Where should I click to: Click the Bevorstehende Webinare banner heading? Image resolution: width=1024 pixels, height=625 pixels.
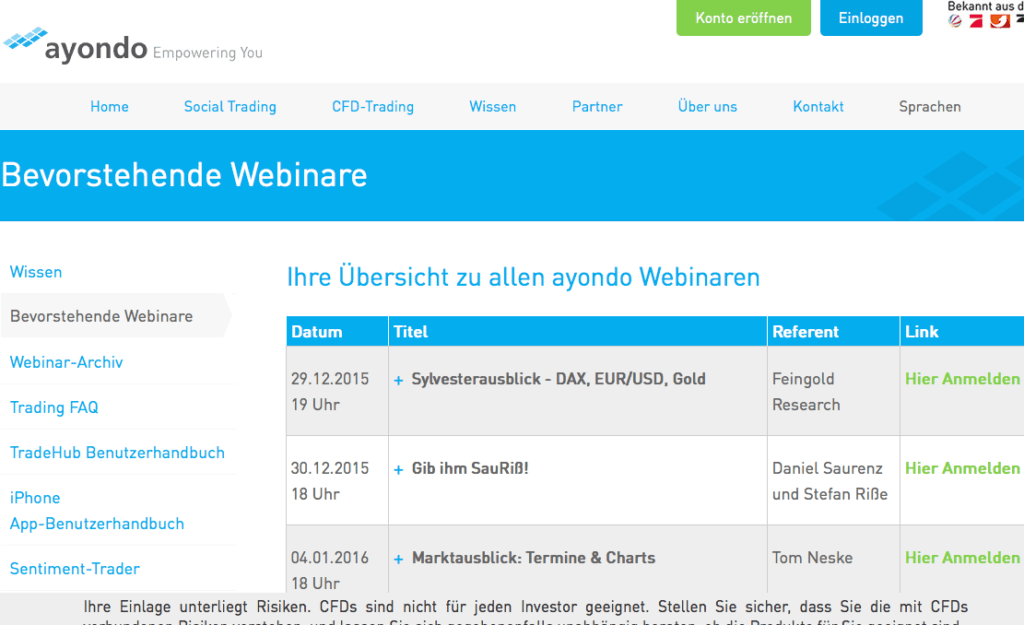[x=184, y=175]
